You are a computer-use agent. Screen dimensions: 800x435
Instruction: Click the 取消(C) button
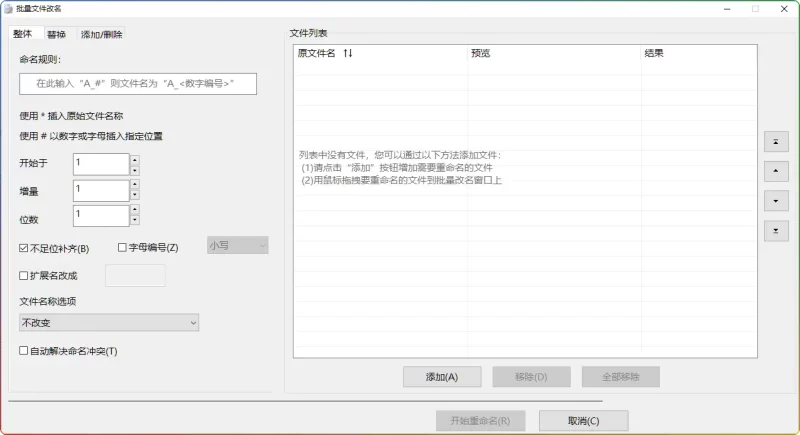click(584, 421)
